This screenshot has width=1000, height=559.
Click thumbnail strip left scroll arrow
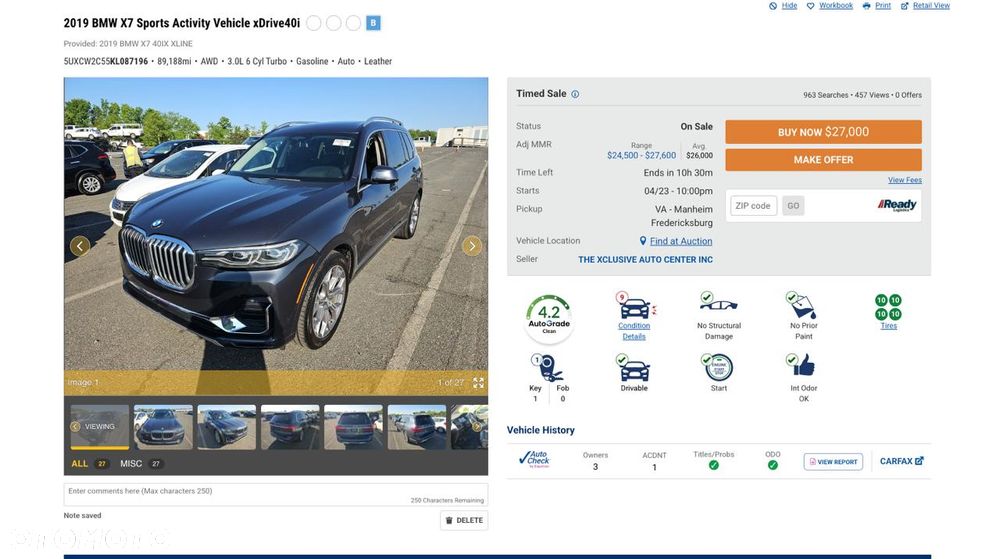(75, 426)
